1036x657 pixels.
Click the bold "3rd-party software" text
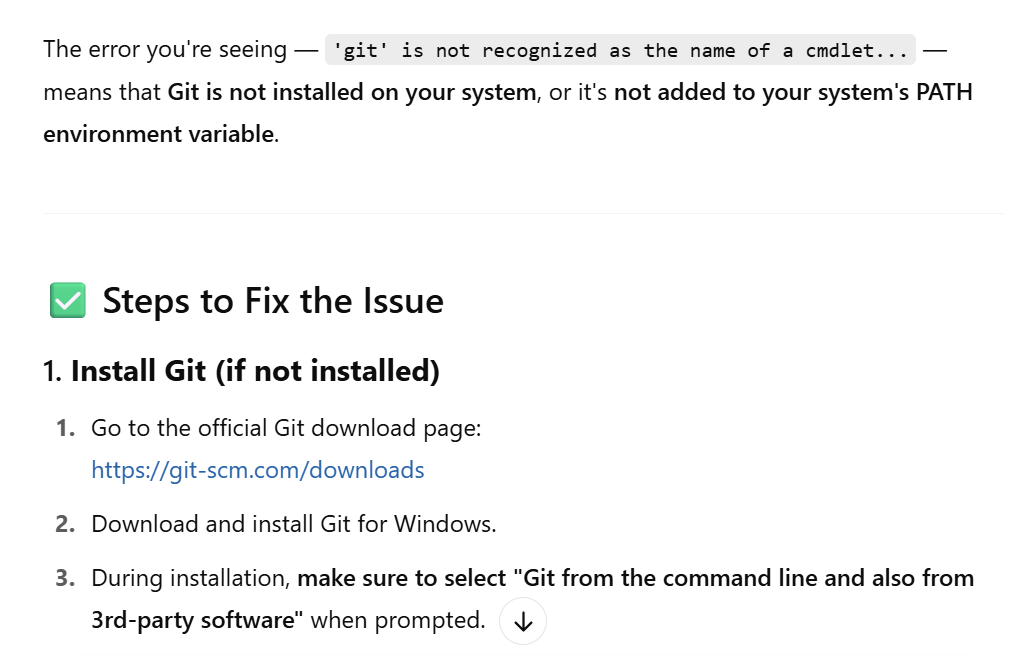point(196,620)
